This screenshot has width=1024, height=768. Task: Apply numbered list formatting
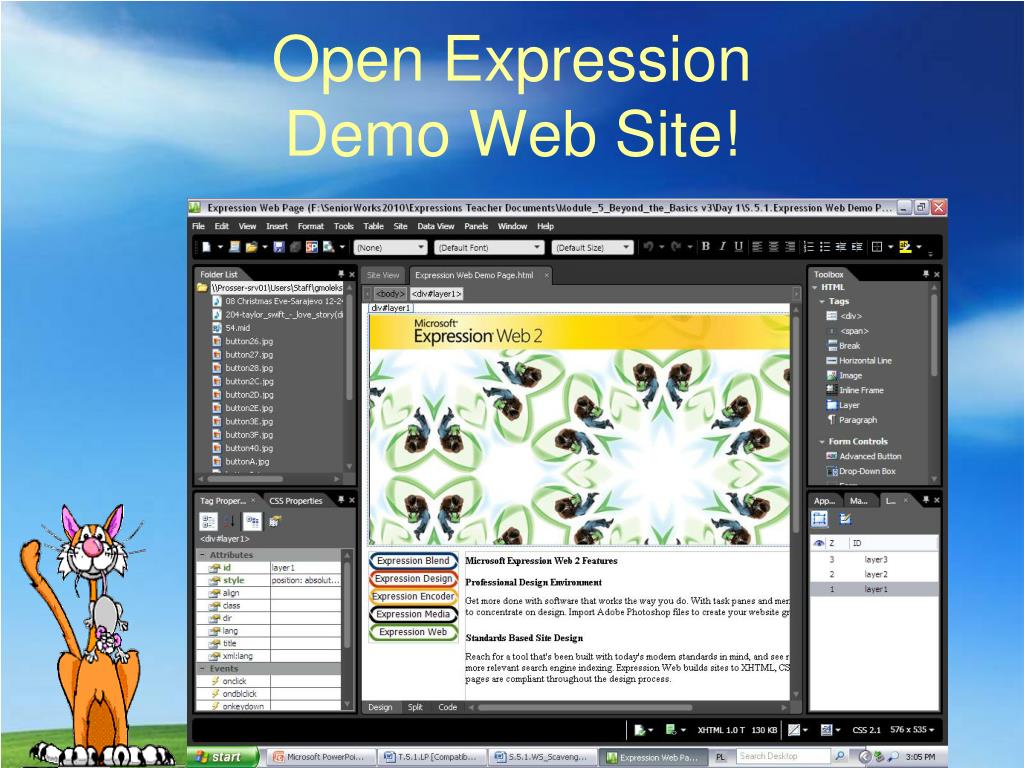pos(808,247)
